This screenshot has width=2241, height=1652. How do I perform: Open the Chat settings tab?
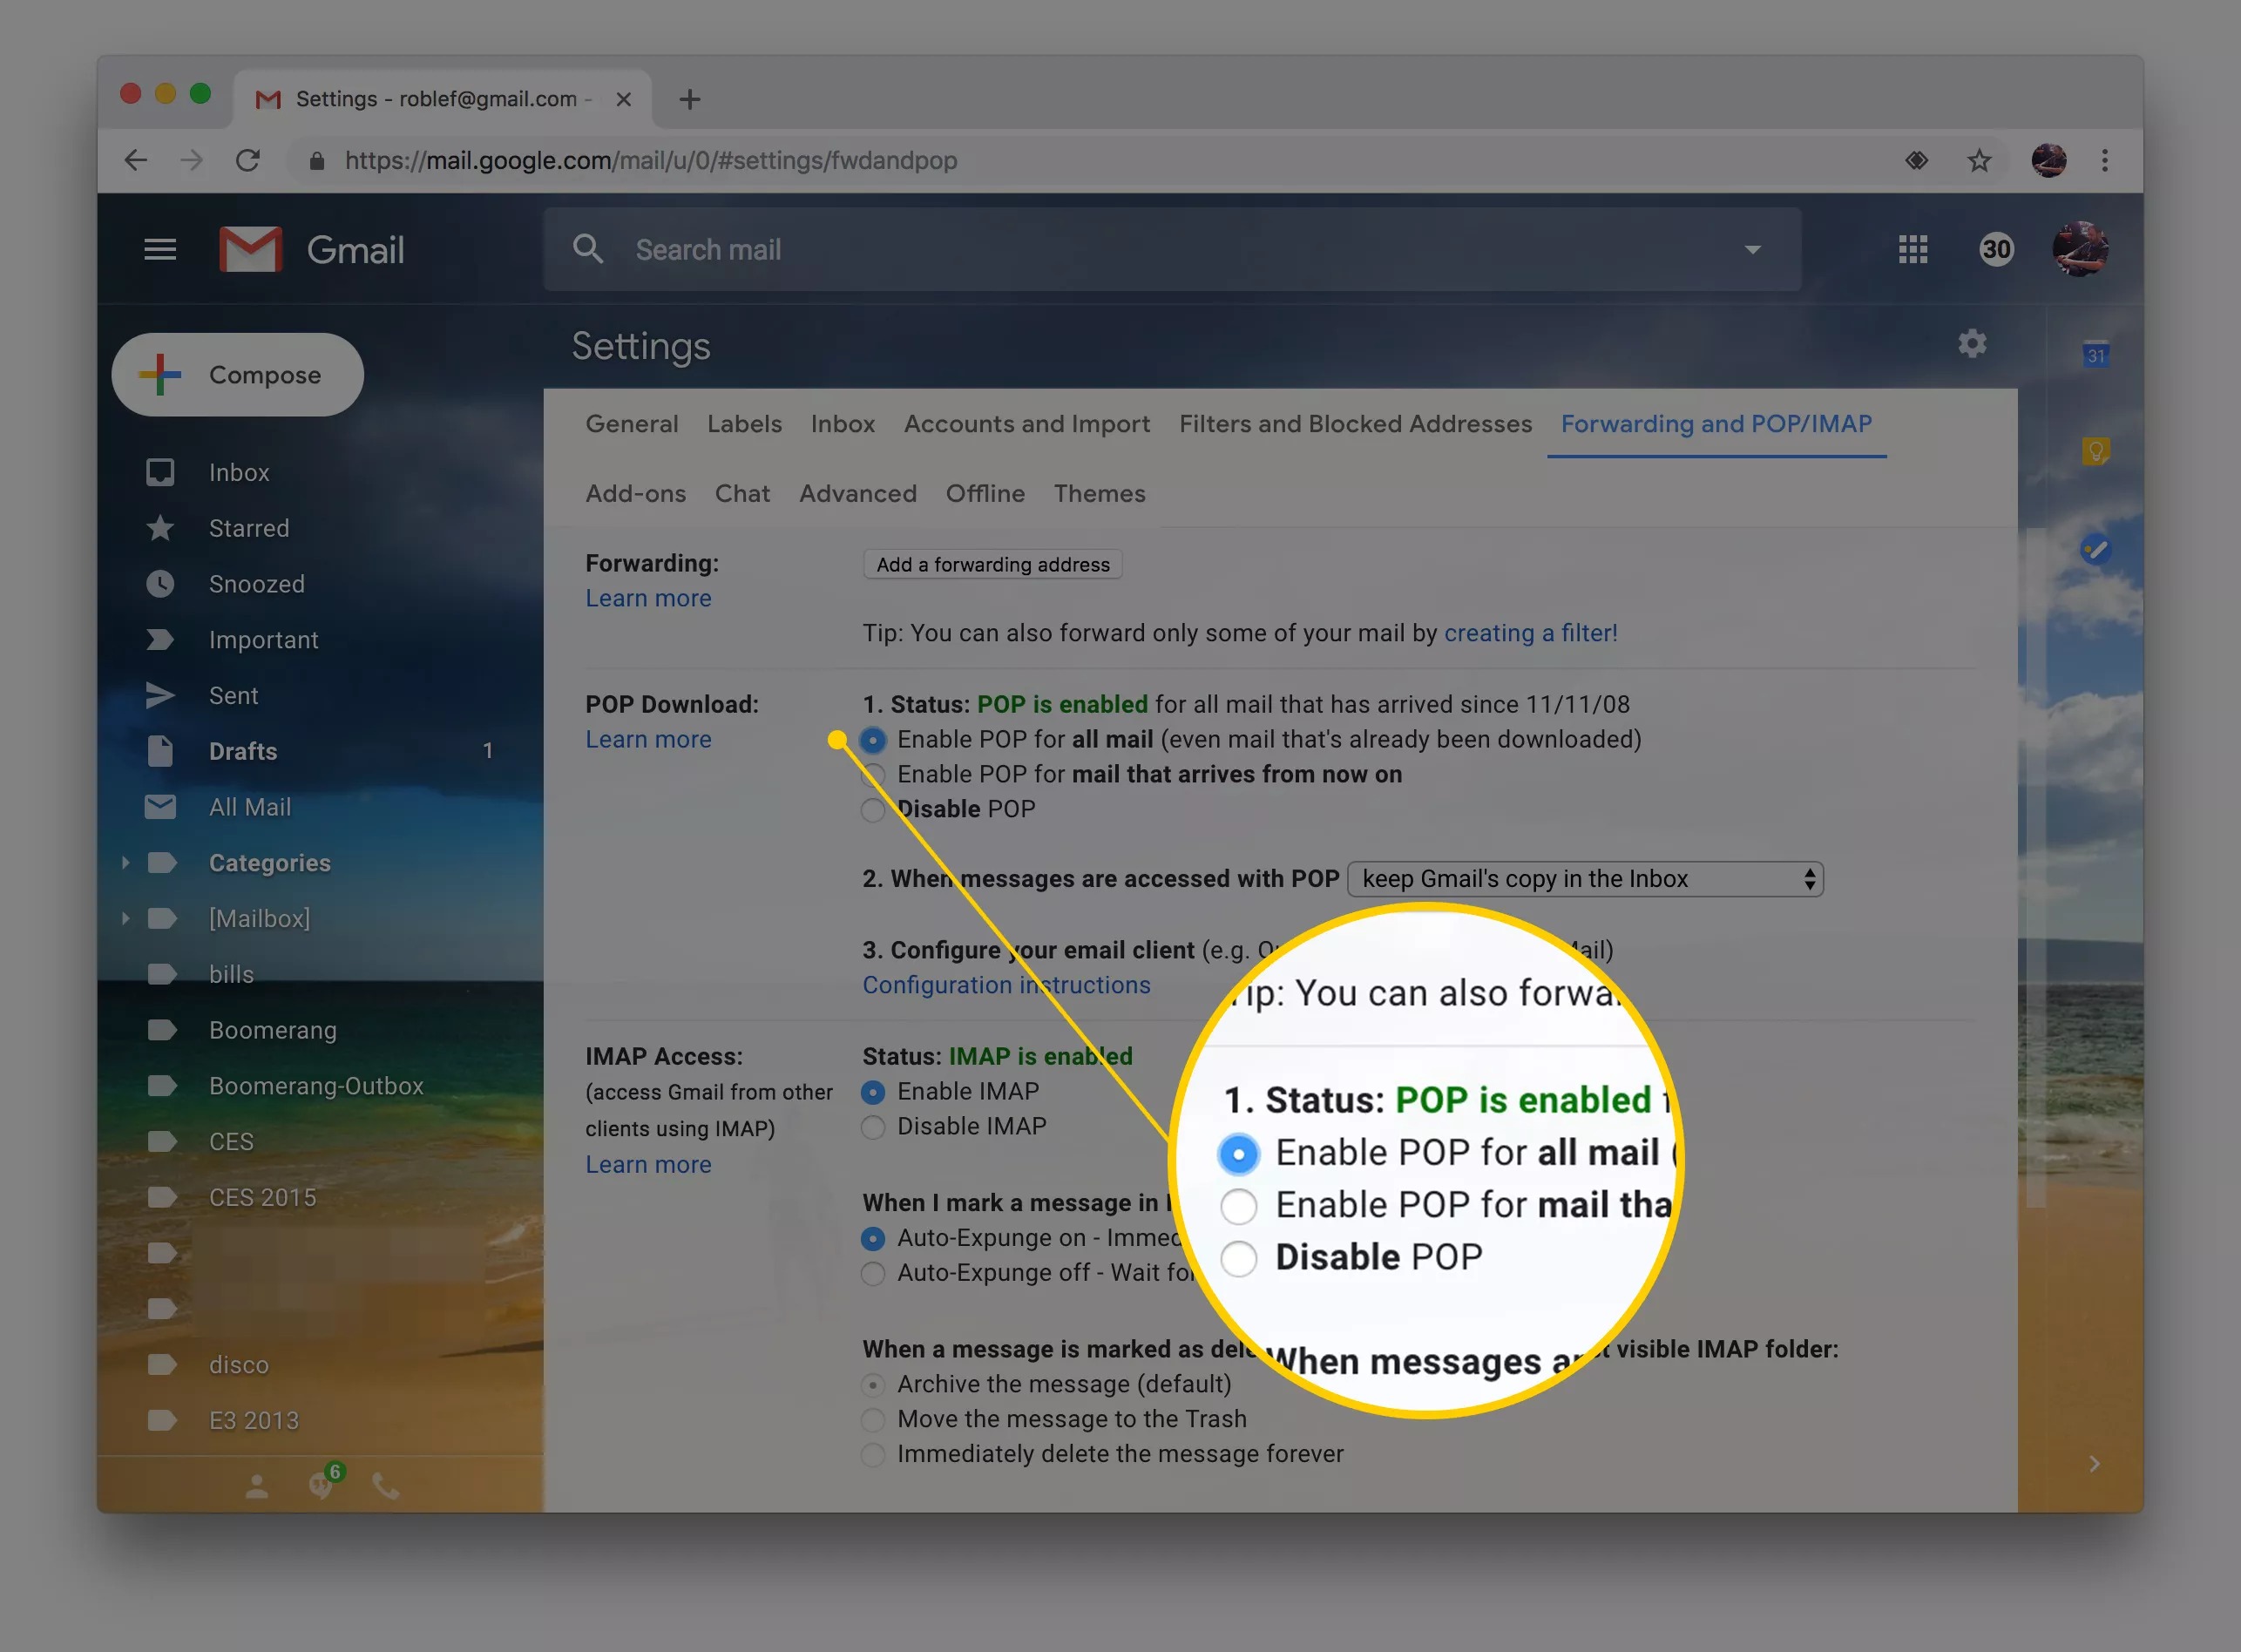(x=742, y=494)
